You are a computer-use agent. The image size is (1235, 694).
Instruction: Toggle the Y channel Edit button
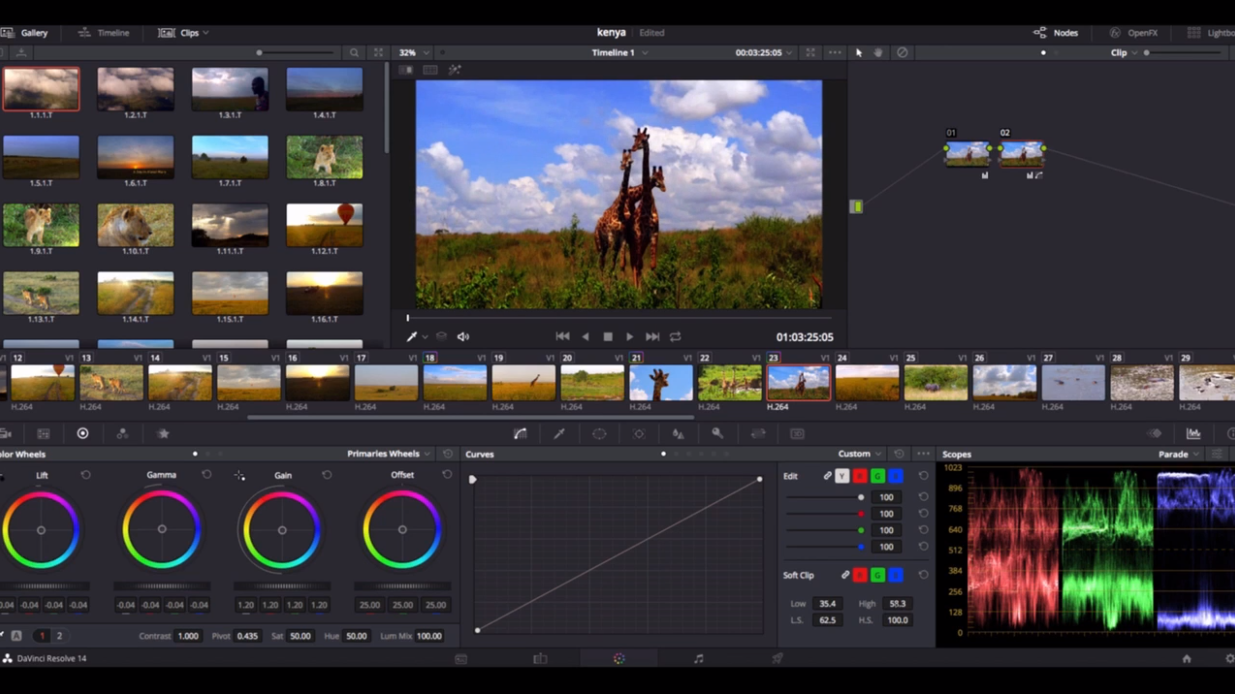(842, 476)
